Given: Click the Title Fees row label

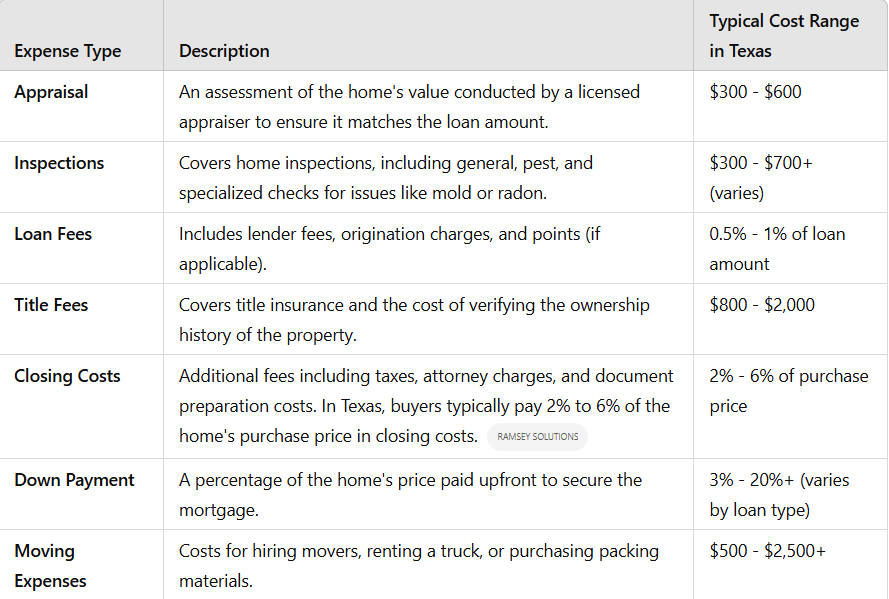Looking at the screenshot, I should click(51, 305).
